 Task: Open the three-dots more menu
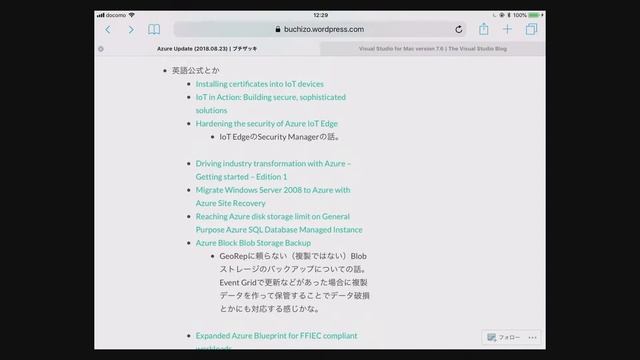pyautogui.click(x=532, y=338)
